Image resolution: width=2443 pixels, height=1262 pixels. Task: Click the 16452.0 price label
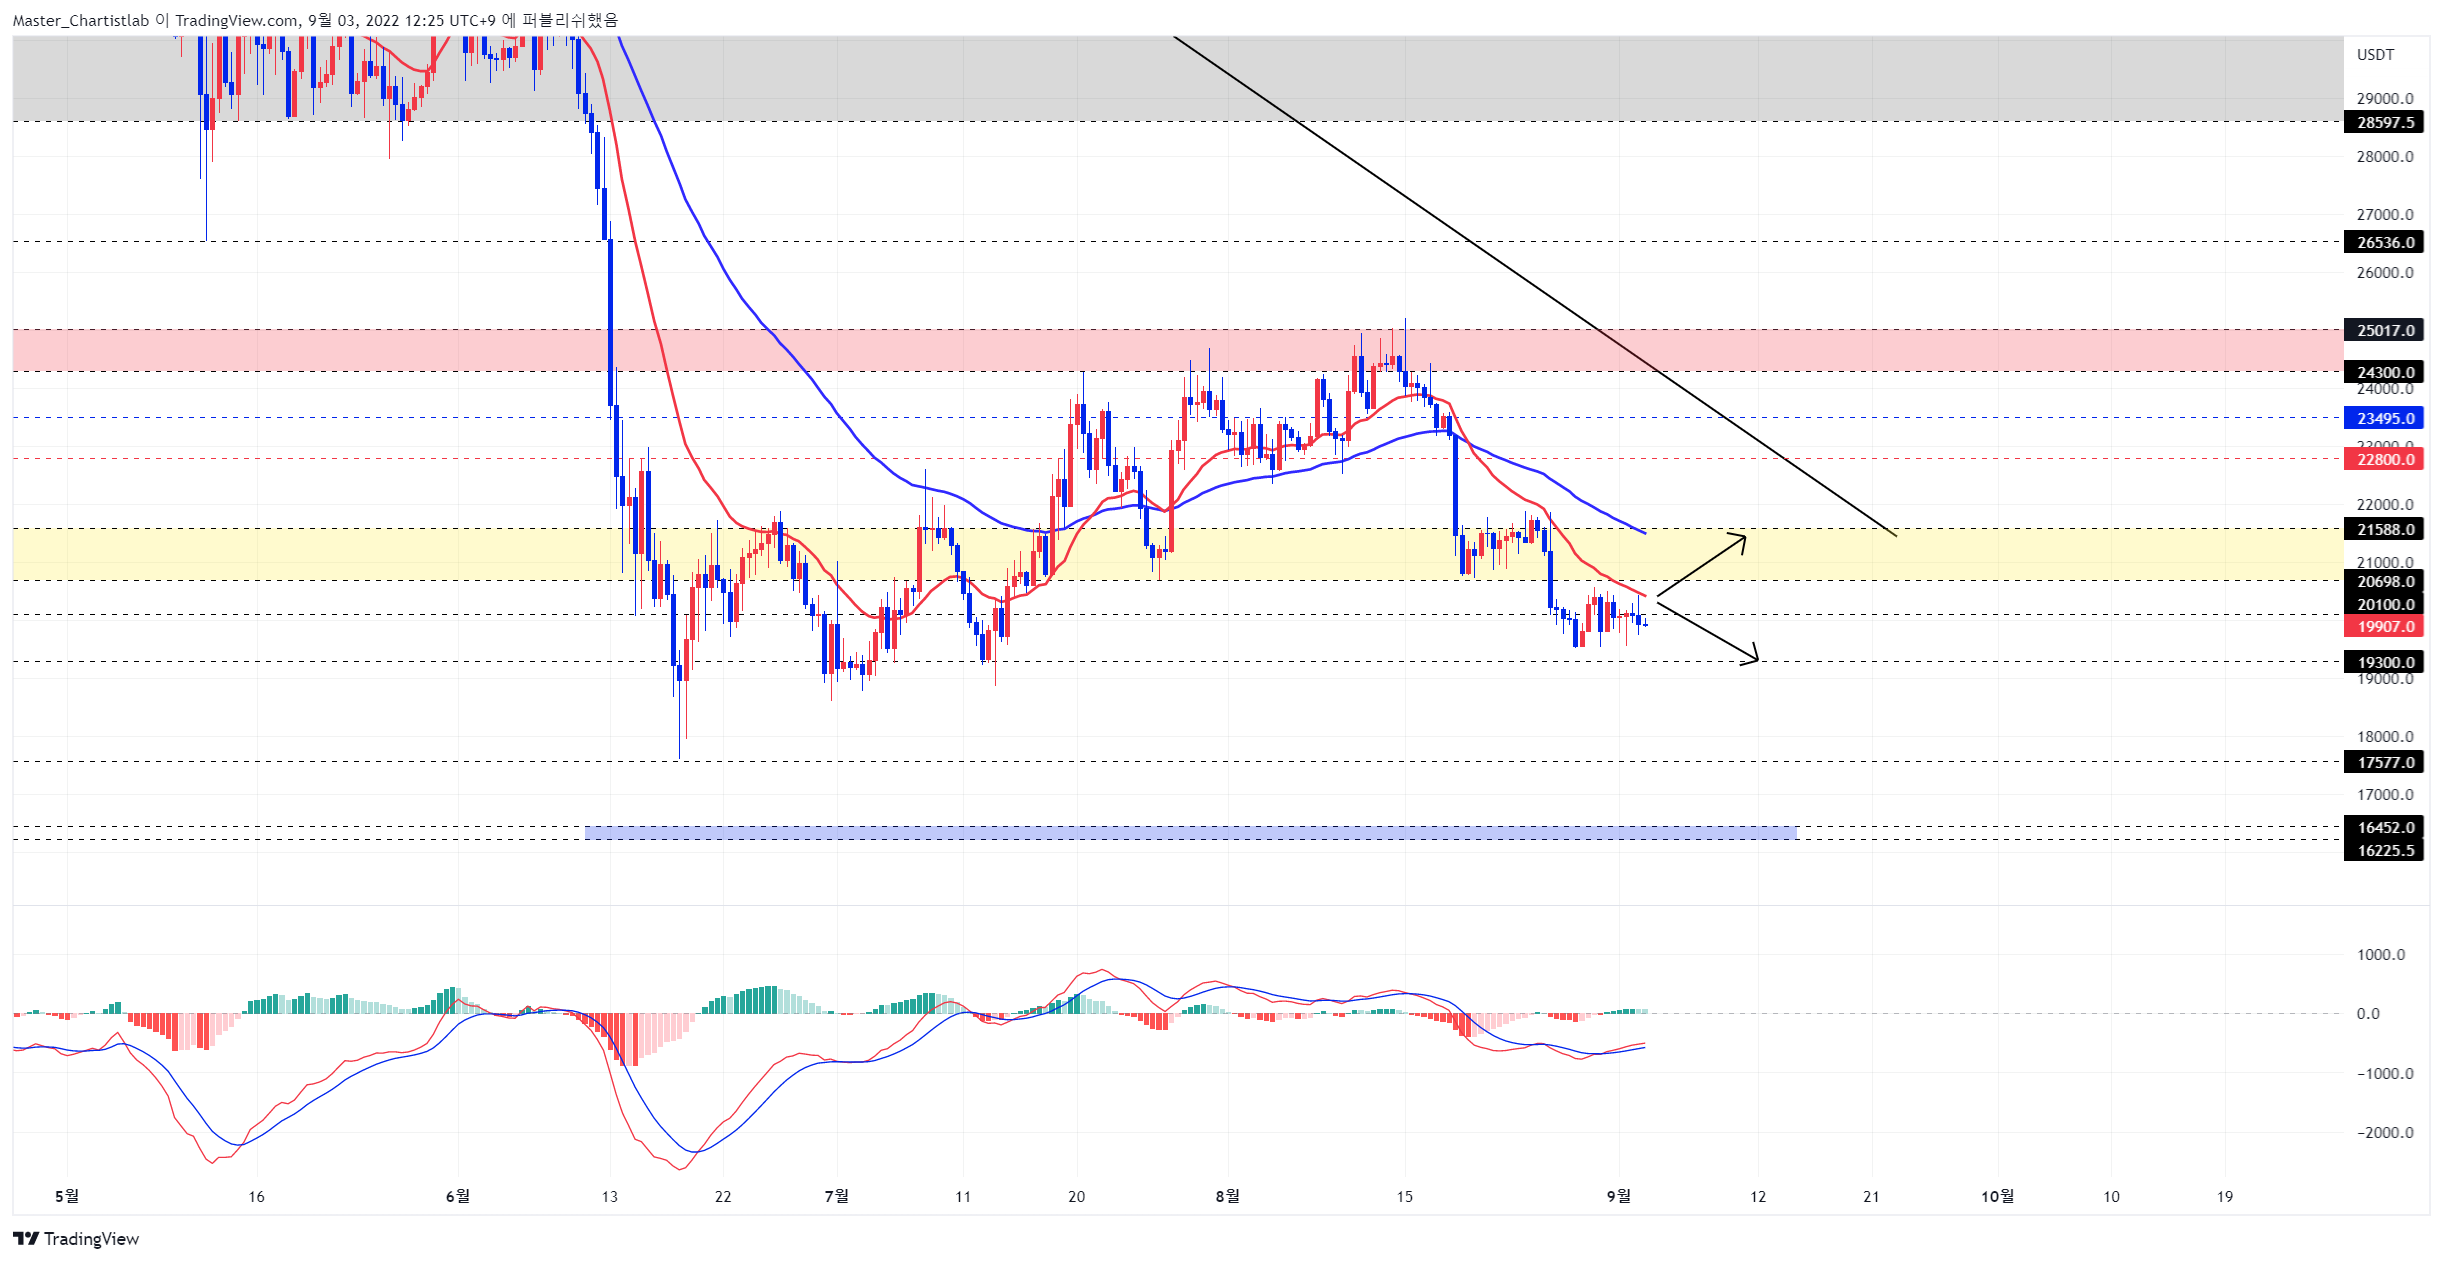tap(2383, 827)
